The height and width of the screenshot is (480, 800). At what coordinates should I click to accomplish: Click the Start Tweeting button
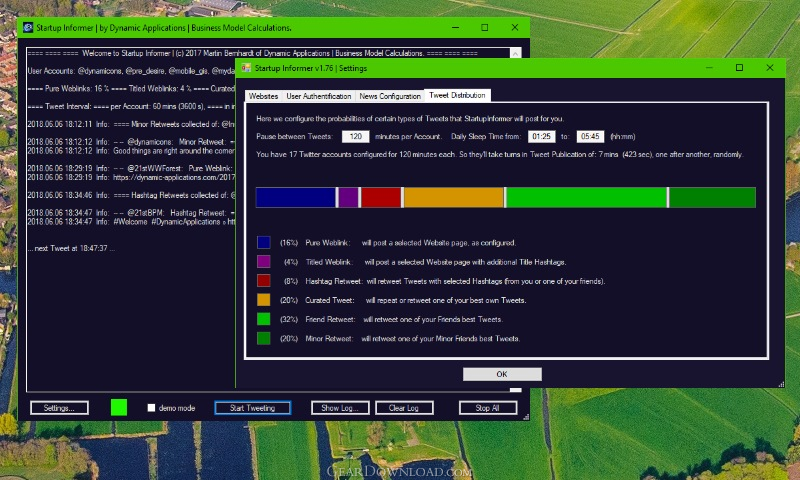(253, 408)
